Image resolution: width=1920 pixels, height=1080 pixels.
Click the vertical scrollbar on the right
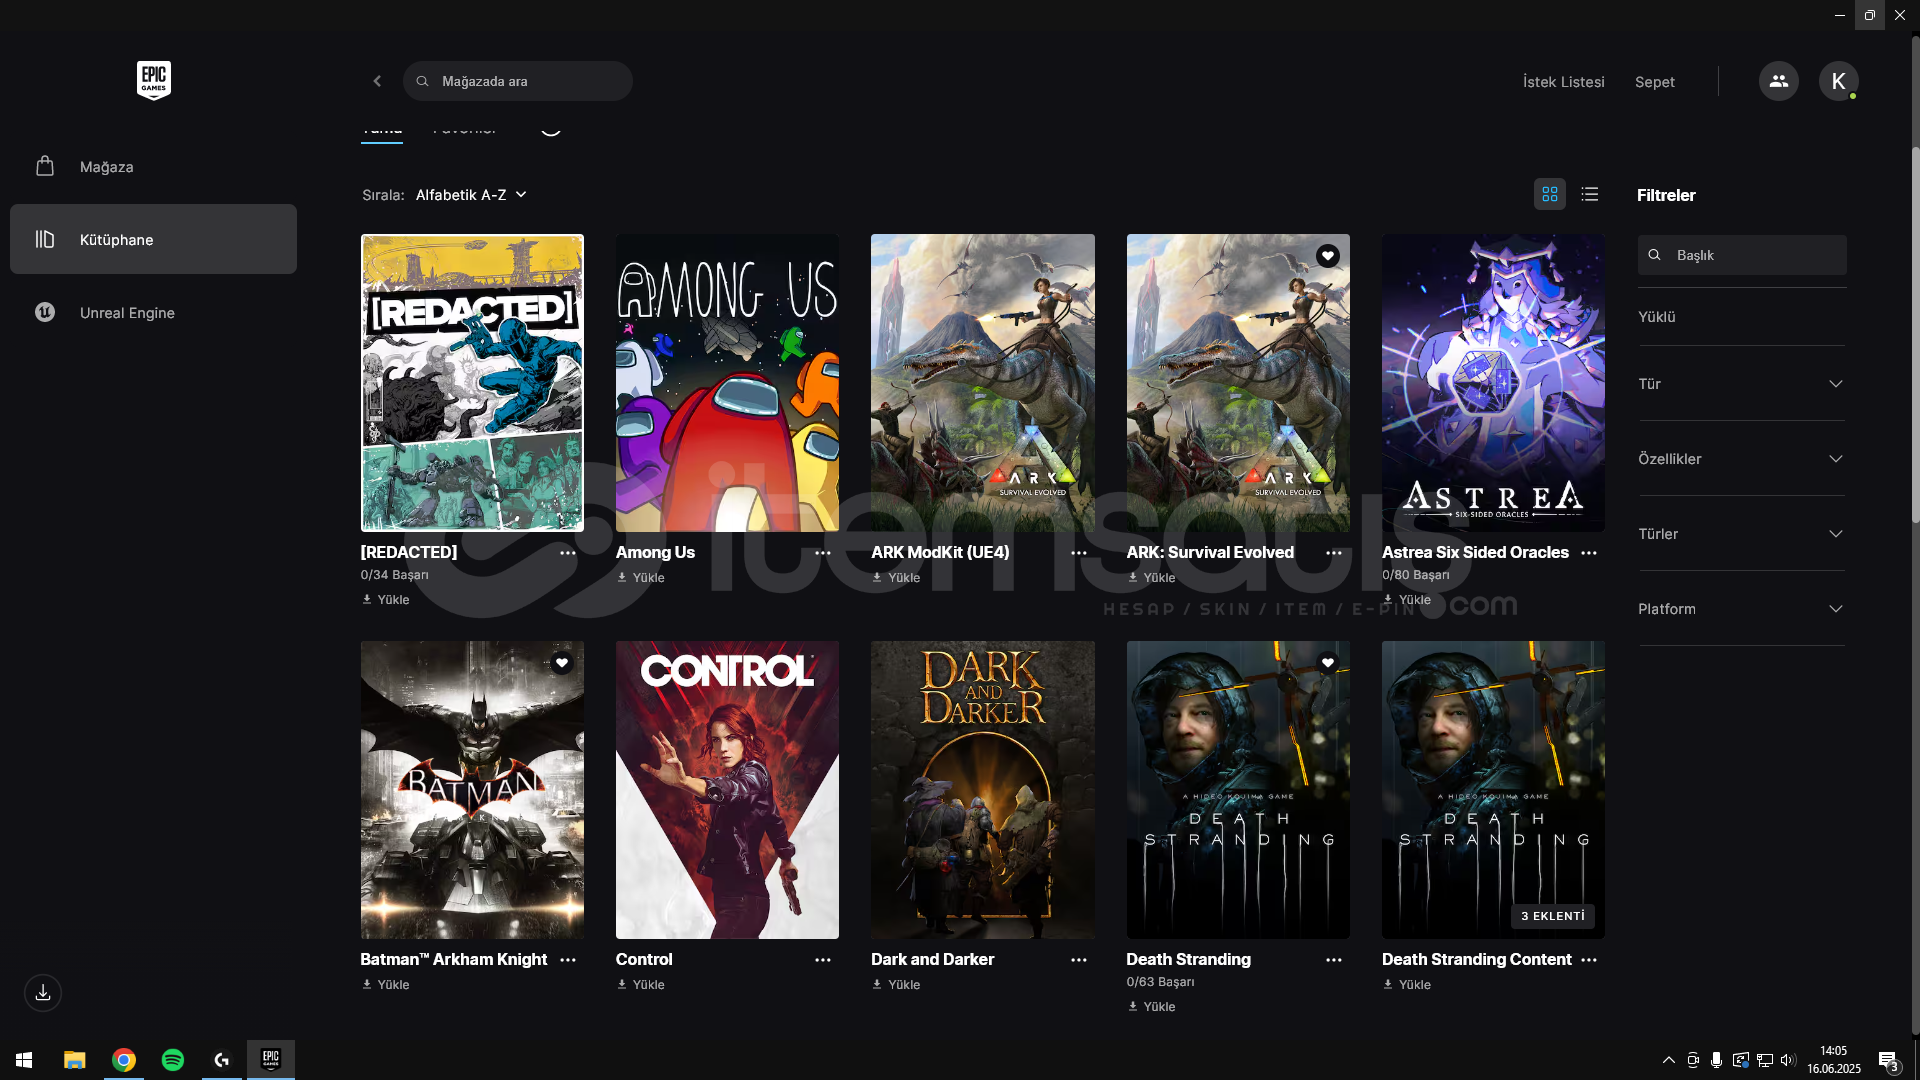click(1915, 335)
